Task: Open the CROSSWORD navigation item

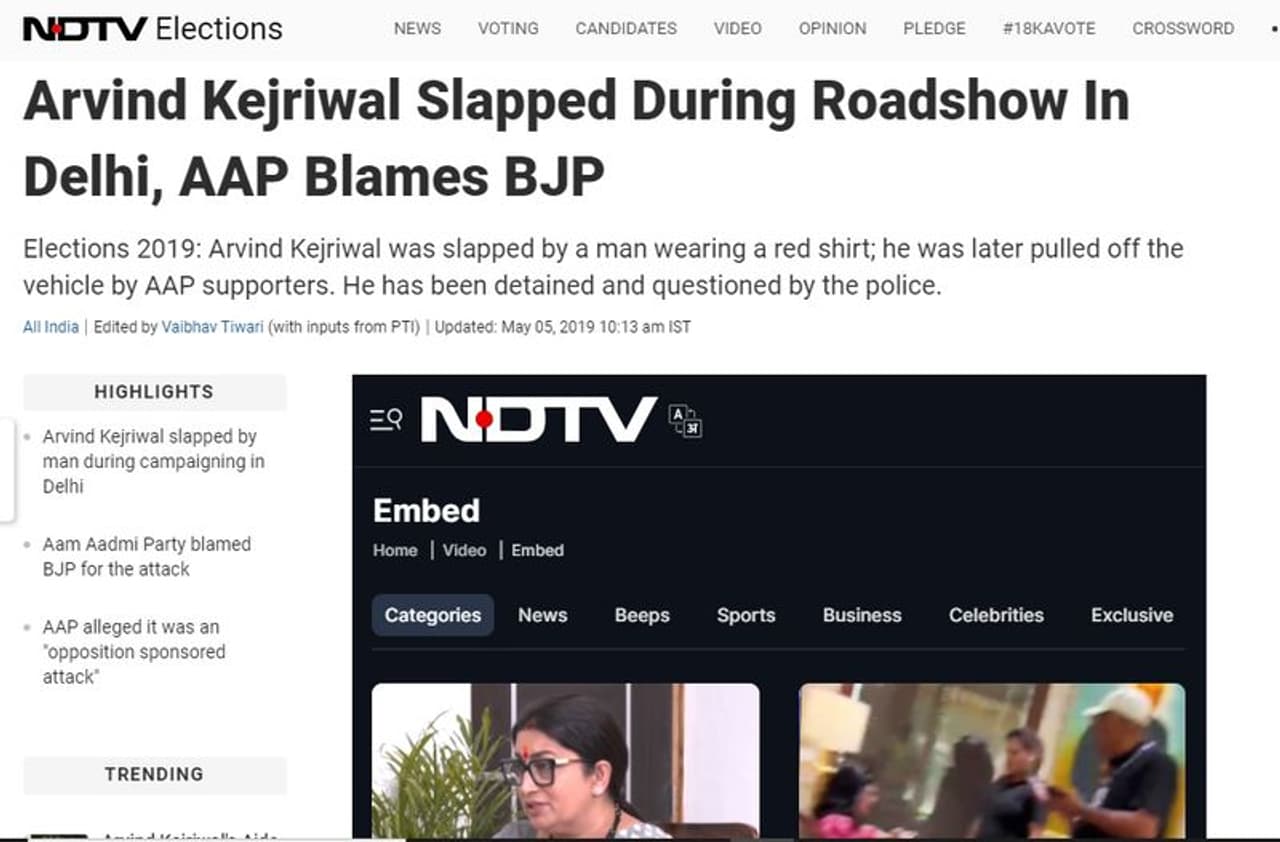Action: (x=1183, y=28)
